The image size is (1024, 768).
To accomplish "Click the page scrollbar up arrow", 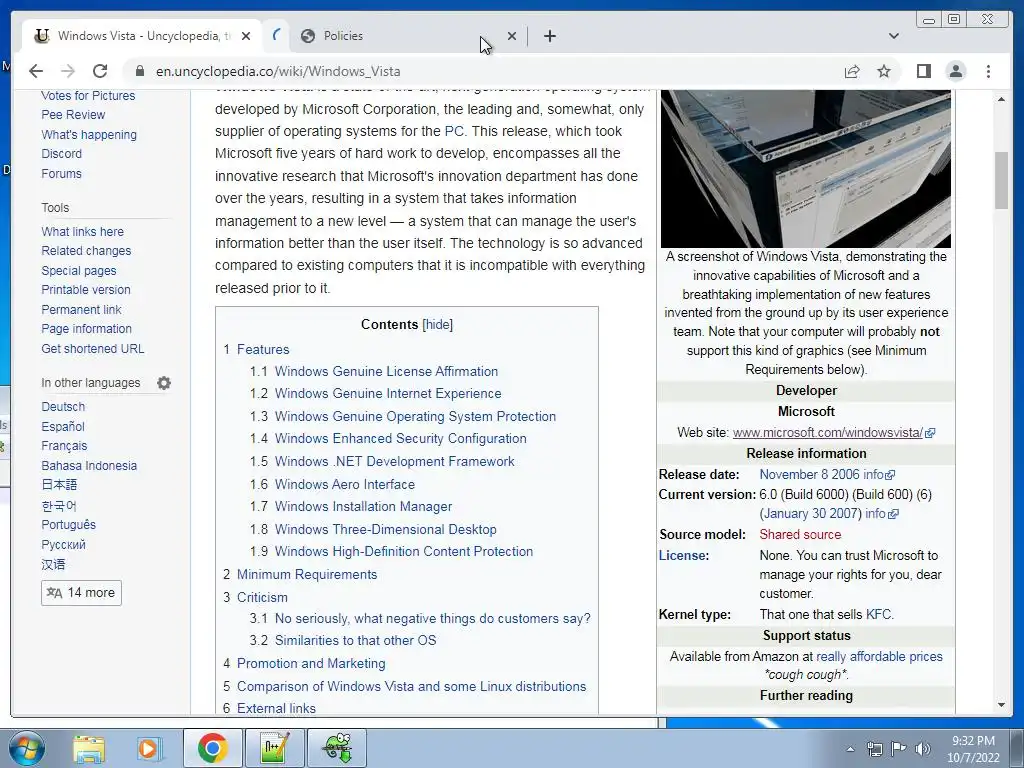I will coord(1002,99).
